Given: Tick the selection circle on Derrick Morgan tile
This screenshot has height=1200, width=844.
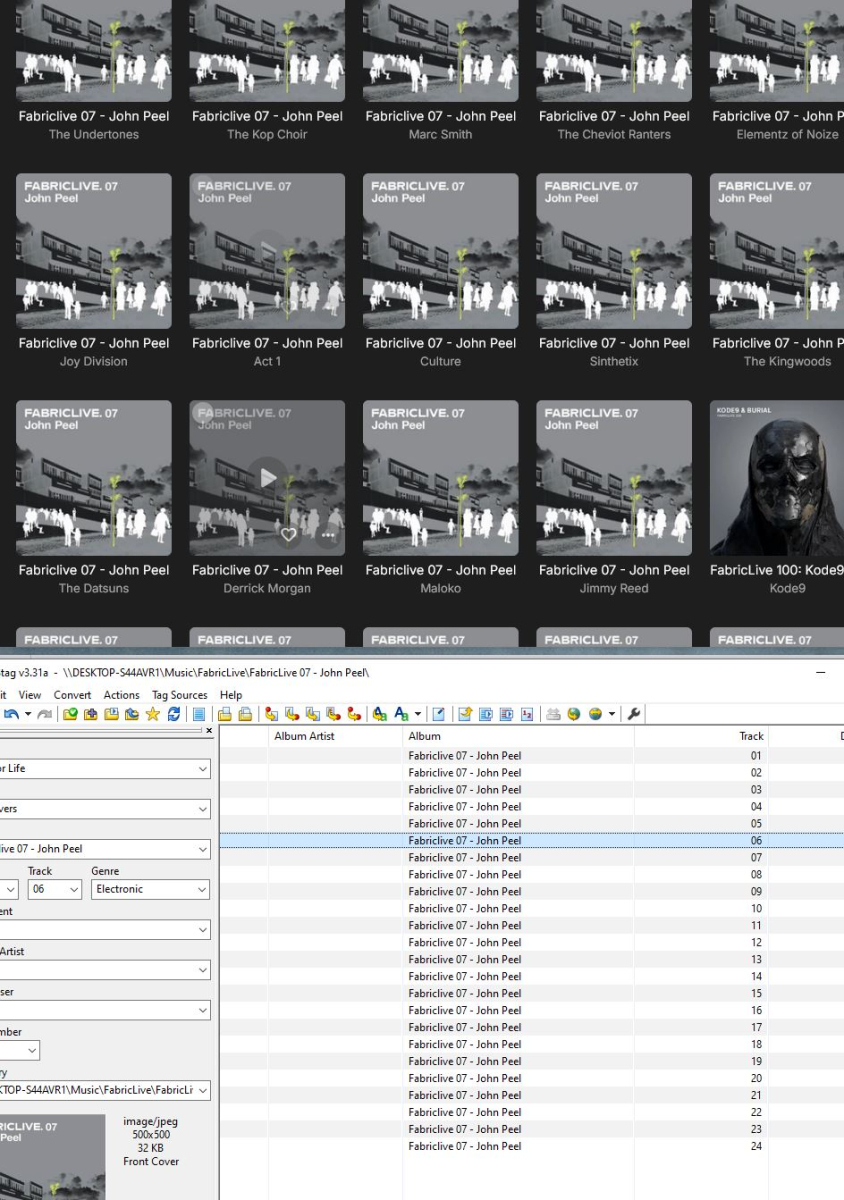Looking at the screenshot, I should point(203,414).
